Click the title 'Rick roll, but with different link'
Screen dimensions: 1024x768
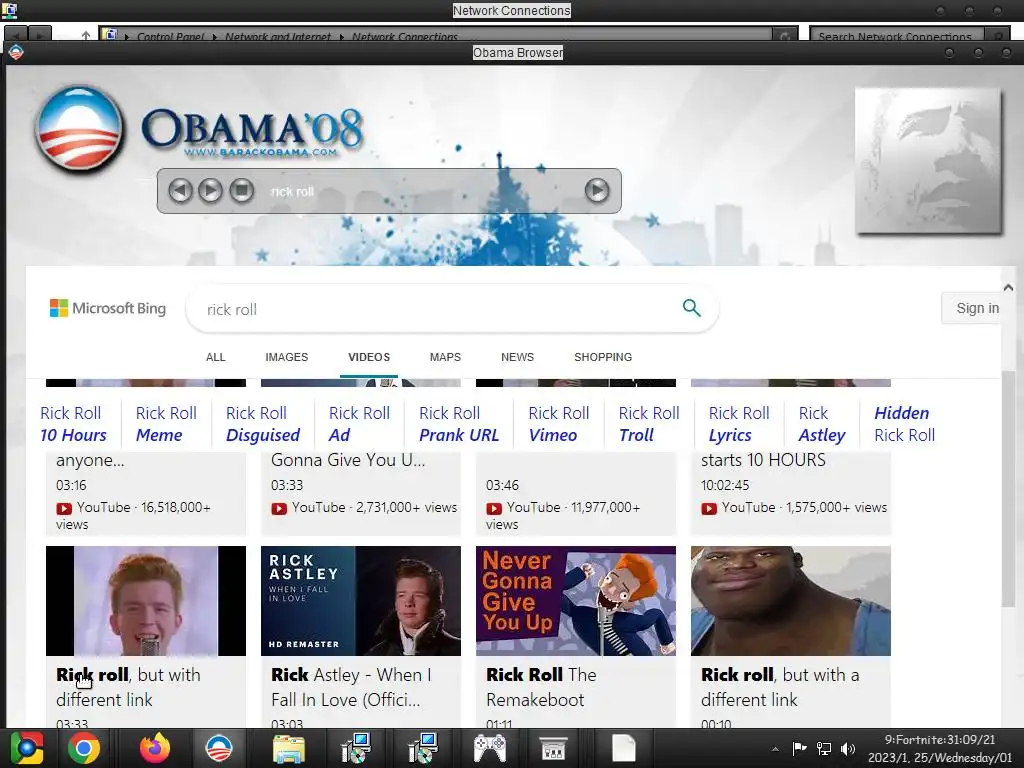click(x=128, y=687)
